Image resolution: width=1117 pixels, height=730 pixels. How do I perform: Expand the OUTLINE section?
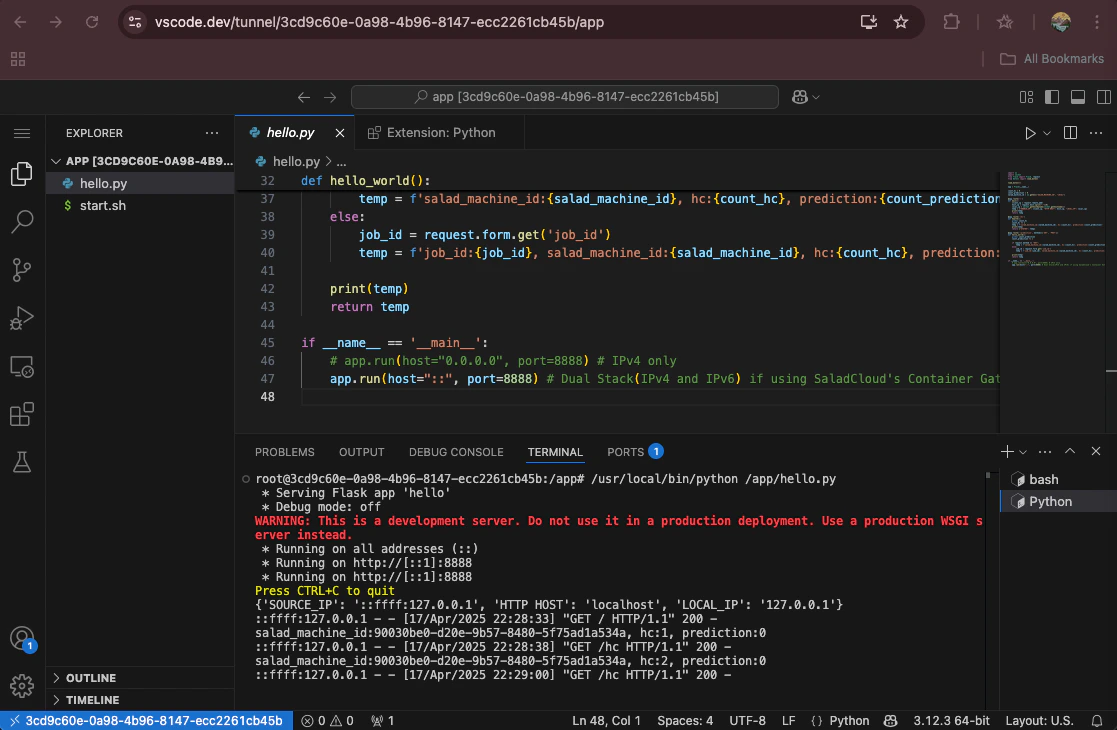click(x=91, y=678)
